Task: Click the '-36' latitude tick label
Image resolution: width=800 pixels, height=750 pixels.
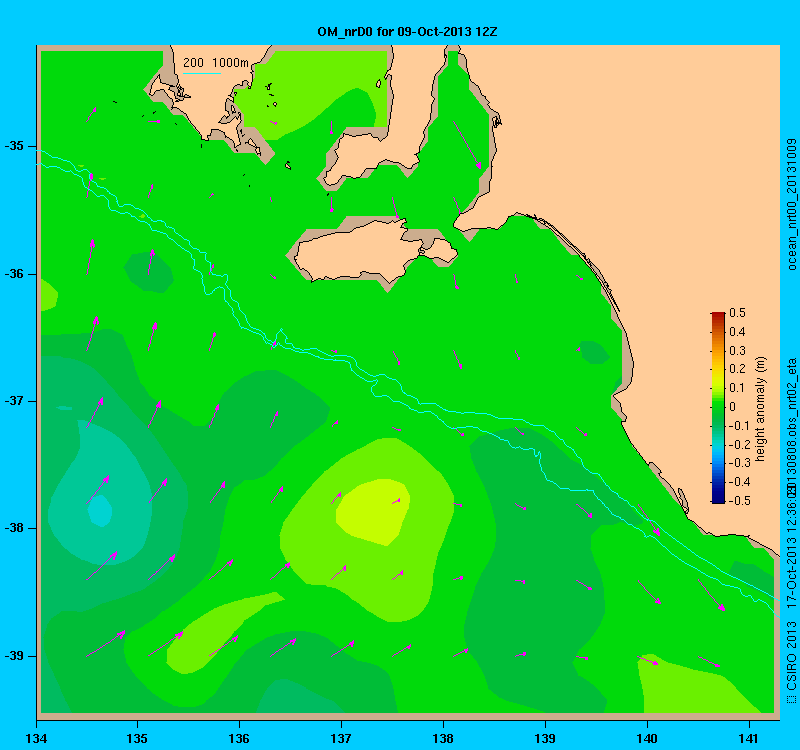Action: tap(14, 274)
